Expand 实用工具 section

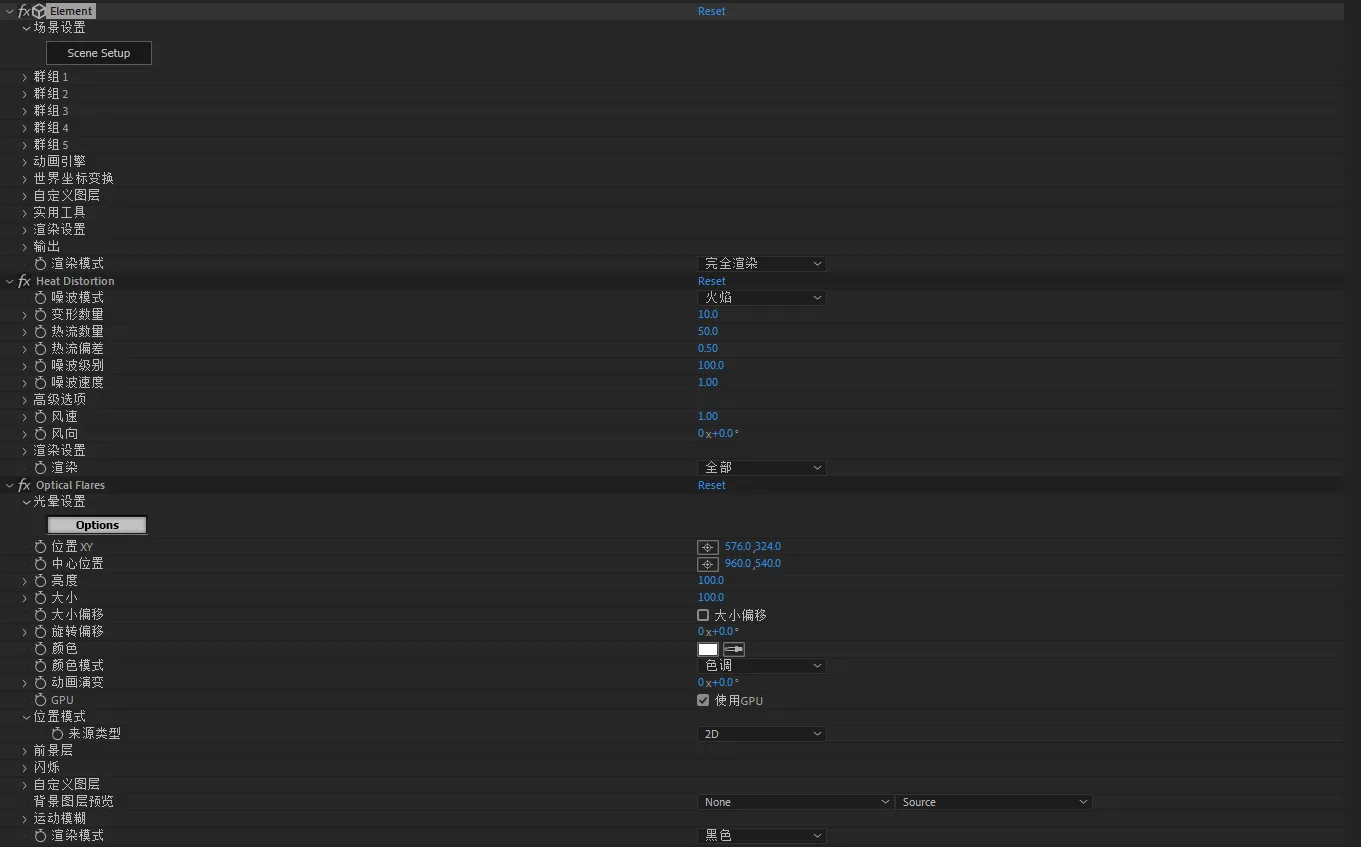point(25,212)
